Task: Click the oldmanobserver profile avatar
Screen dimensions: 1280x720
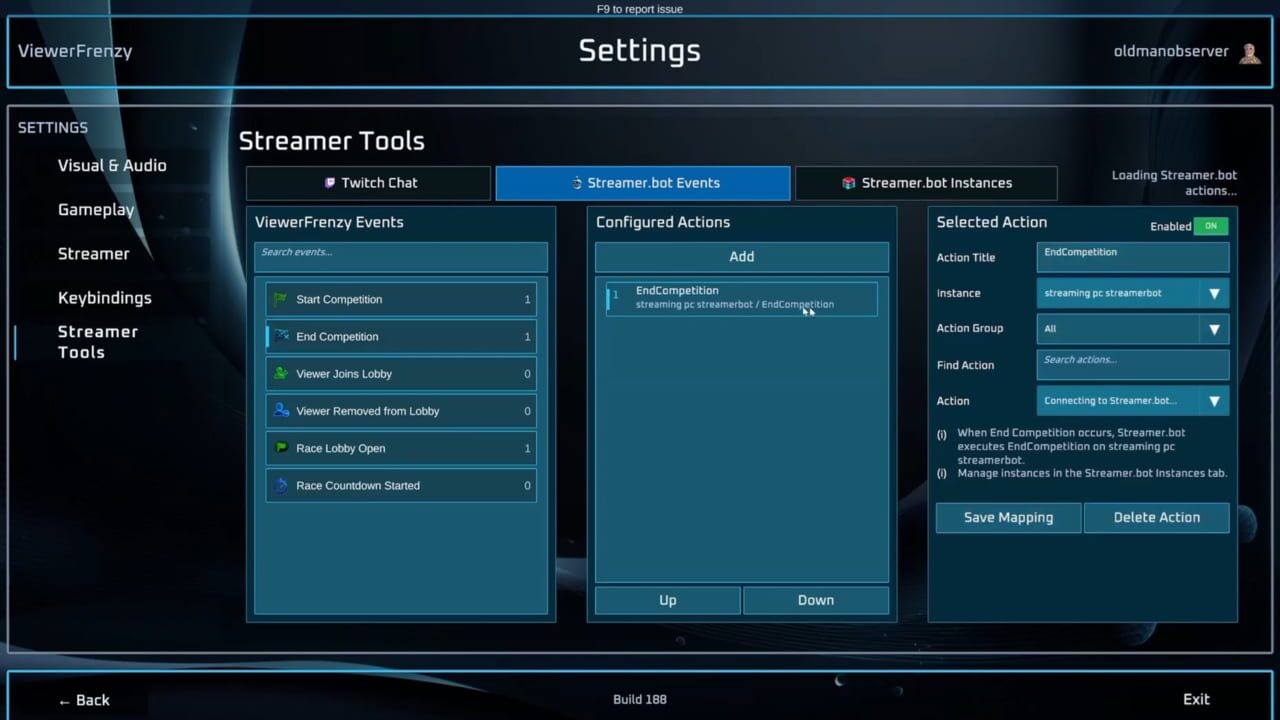Action: [1249, 52]
